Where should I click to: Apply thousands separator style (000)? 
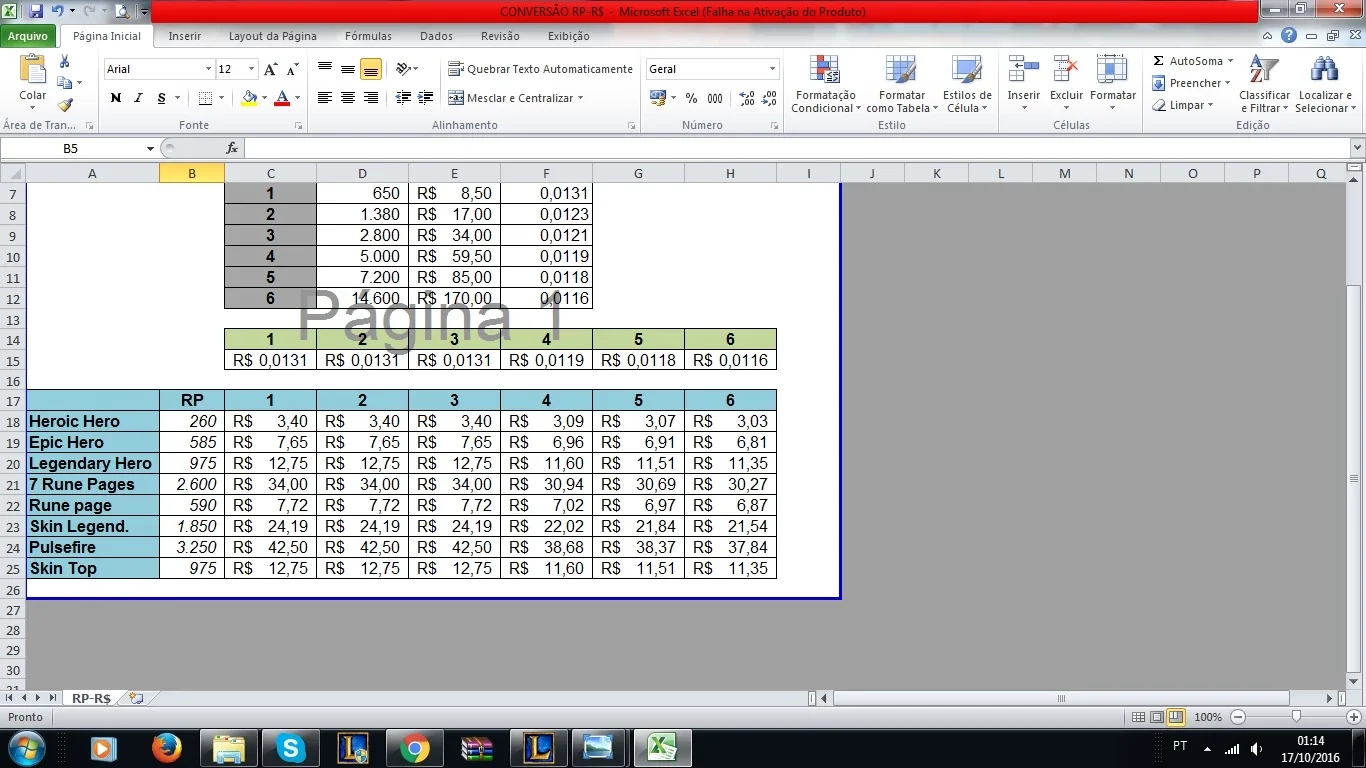click(715, 98)
